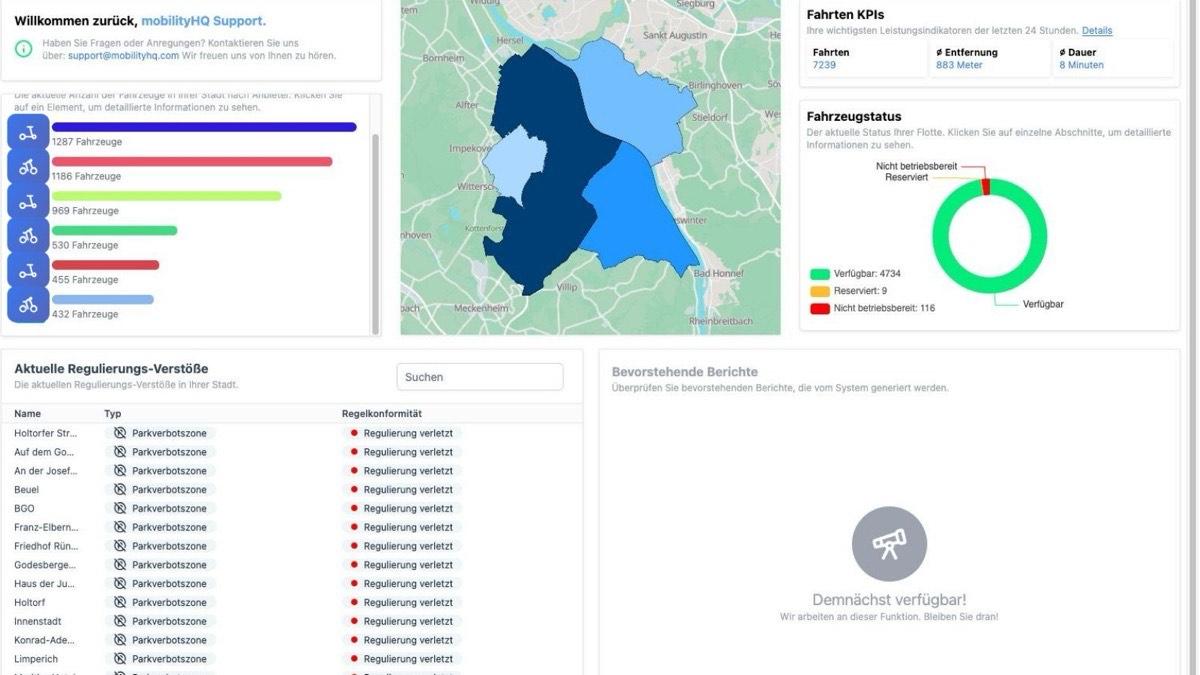Click the 8 Minuten duration value
1200x675 pixels.
[1082, 65]
